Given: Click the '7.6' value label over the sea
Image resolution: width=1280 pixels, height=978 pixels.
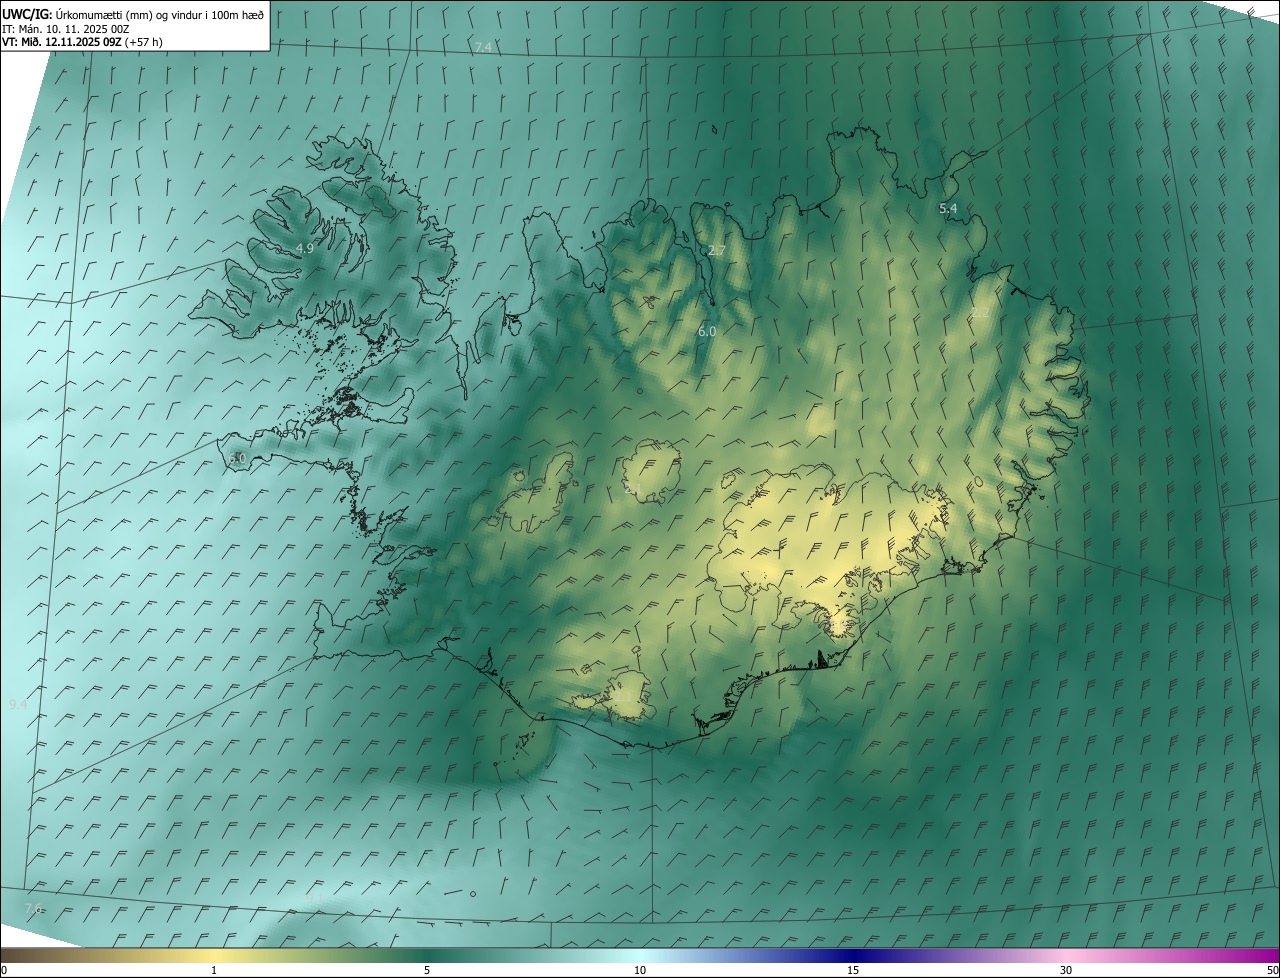Looking at the screenshot, I should [x=33, y=908].
